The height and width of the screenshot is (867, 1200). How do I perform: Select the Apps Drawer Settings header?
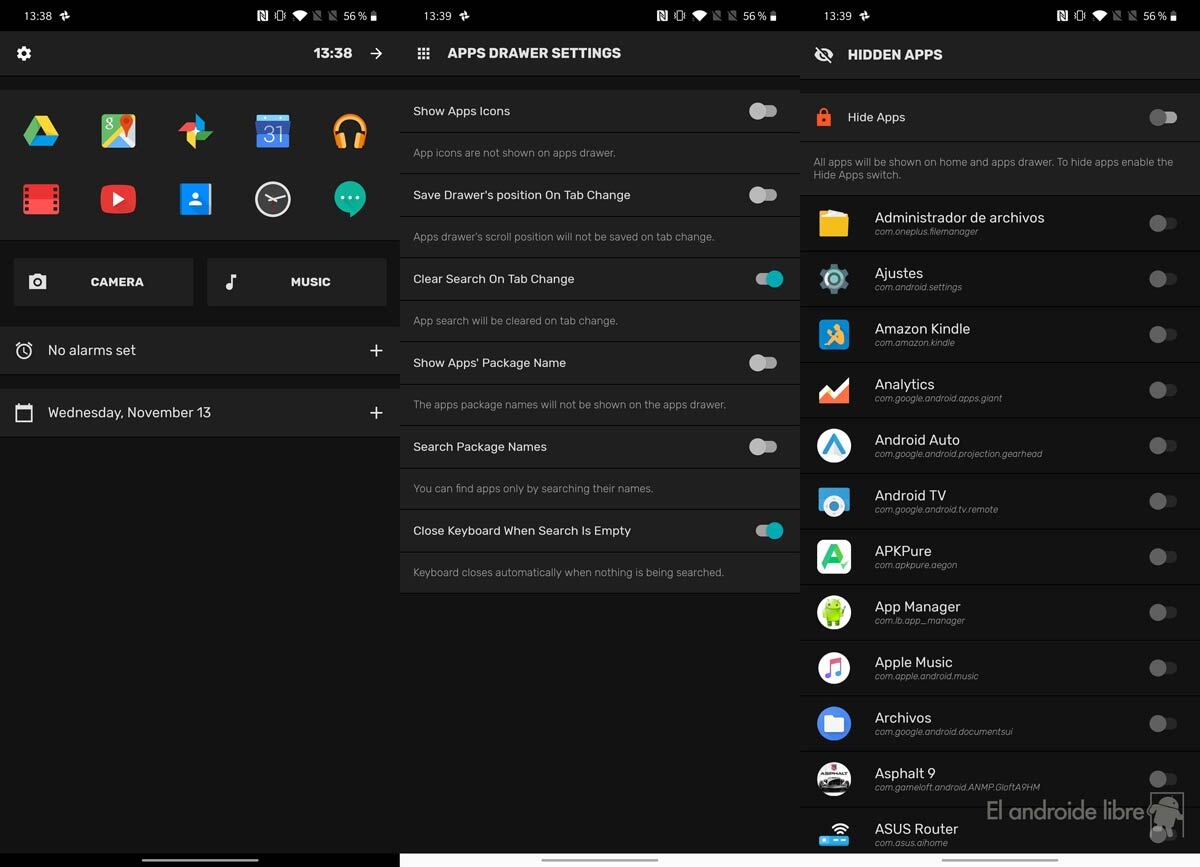pyautogui.click(x=534, y=52)
